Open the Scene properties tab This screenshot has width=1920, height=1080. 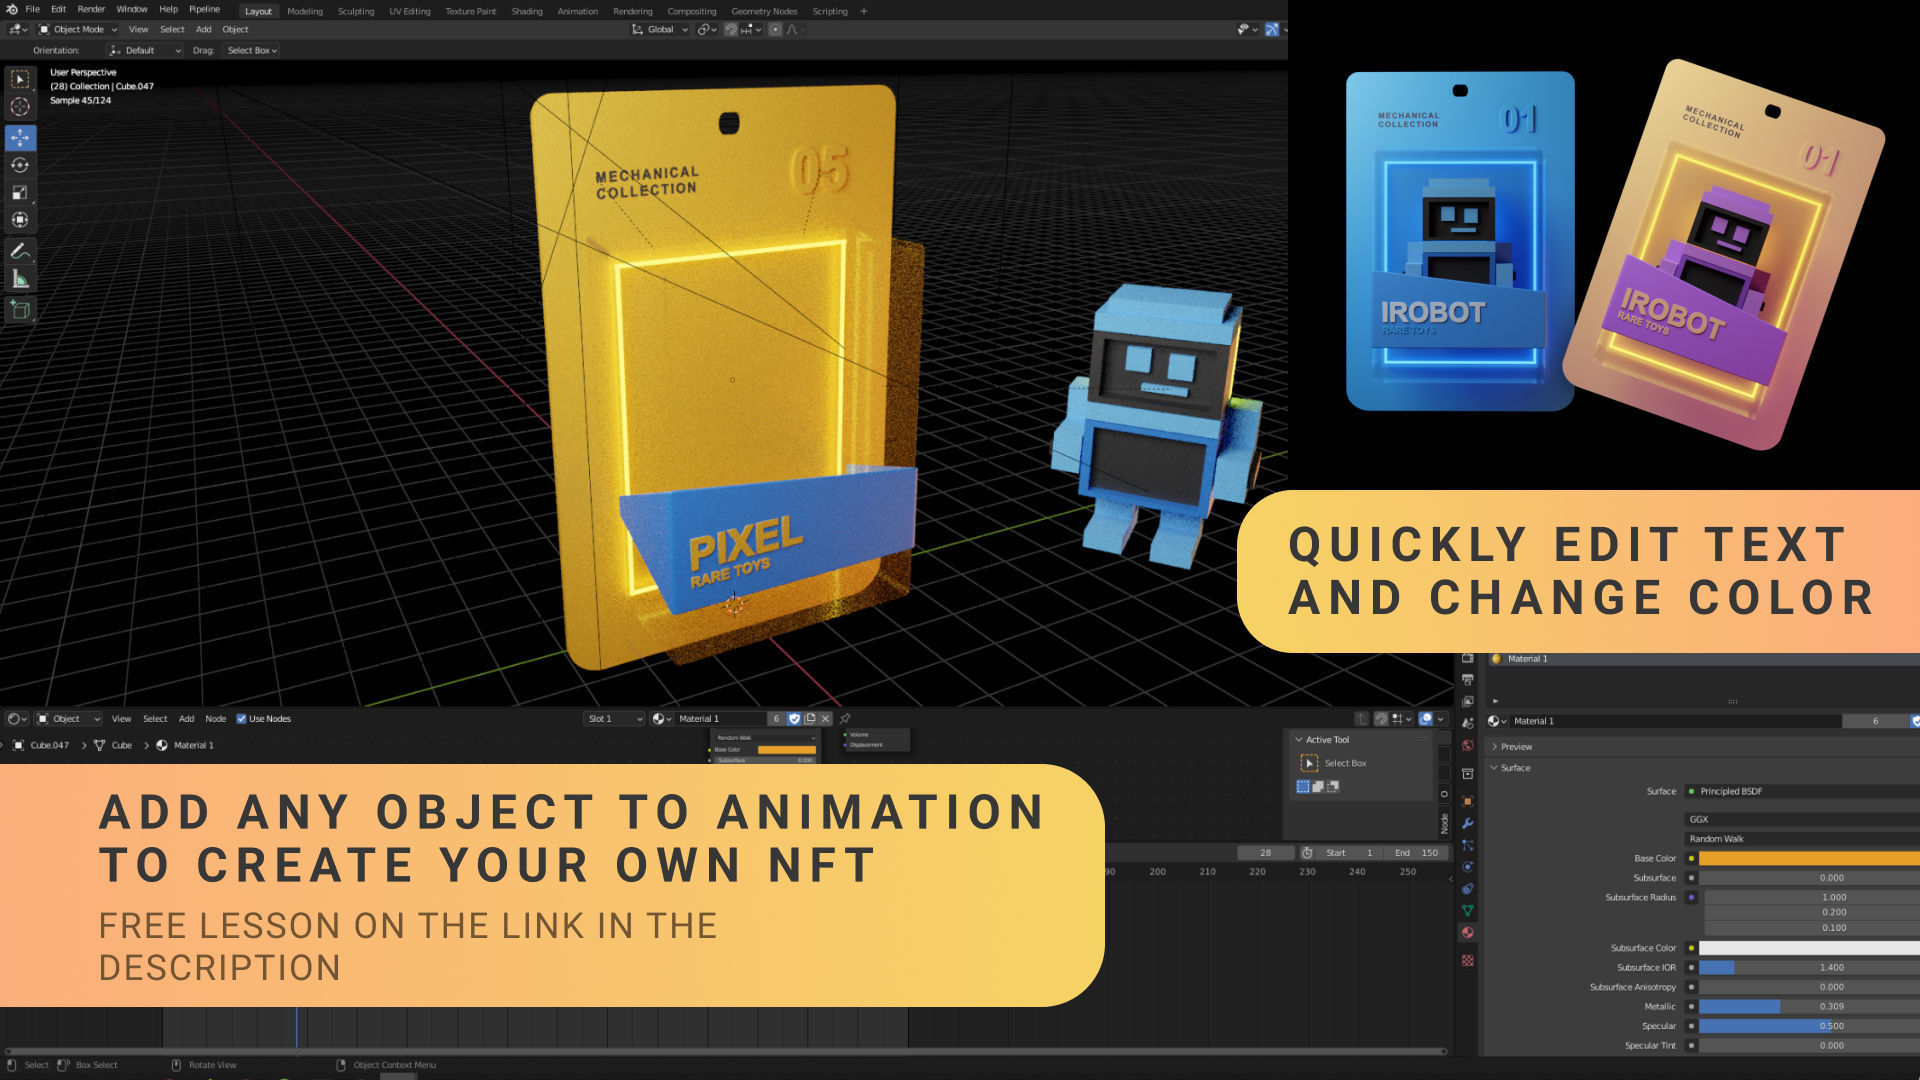(1467, 723)
